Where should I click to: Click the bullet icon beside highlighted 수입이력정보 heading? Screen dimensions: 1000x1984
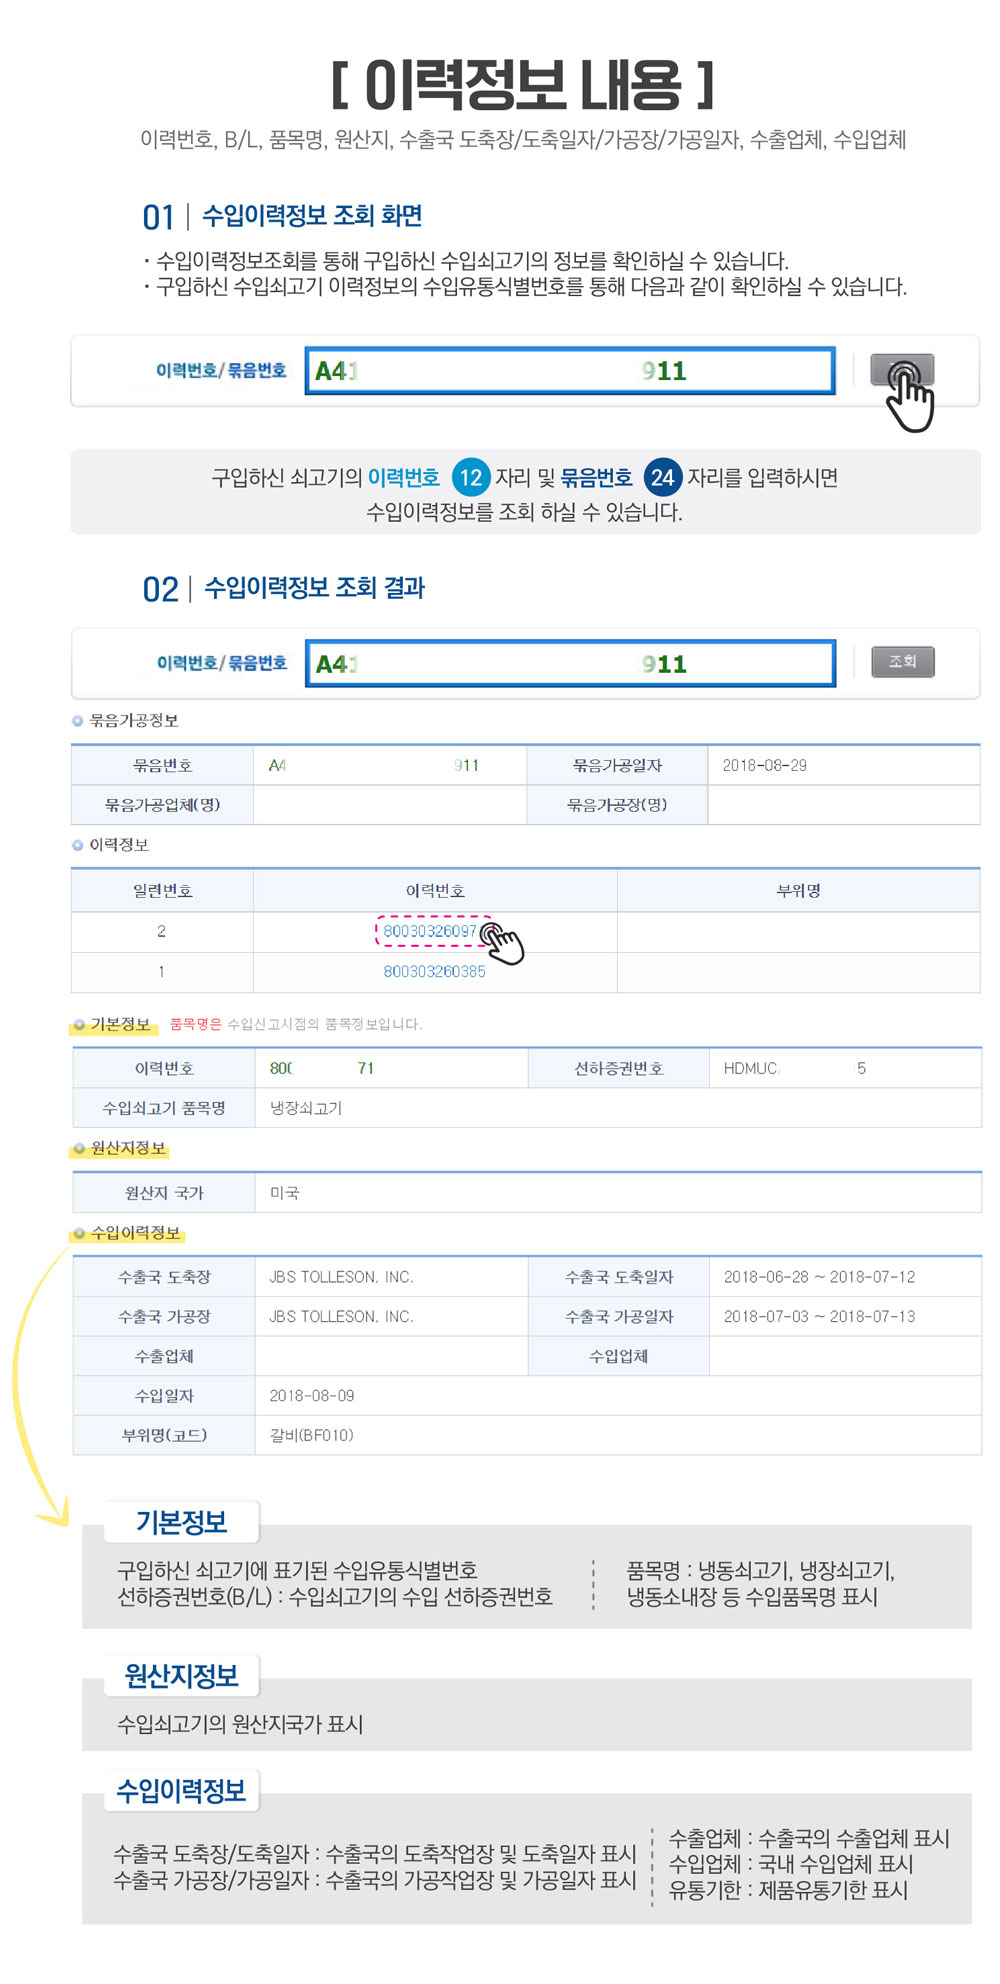pyautogui.click(x=79, y=1234)
